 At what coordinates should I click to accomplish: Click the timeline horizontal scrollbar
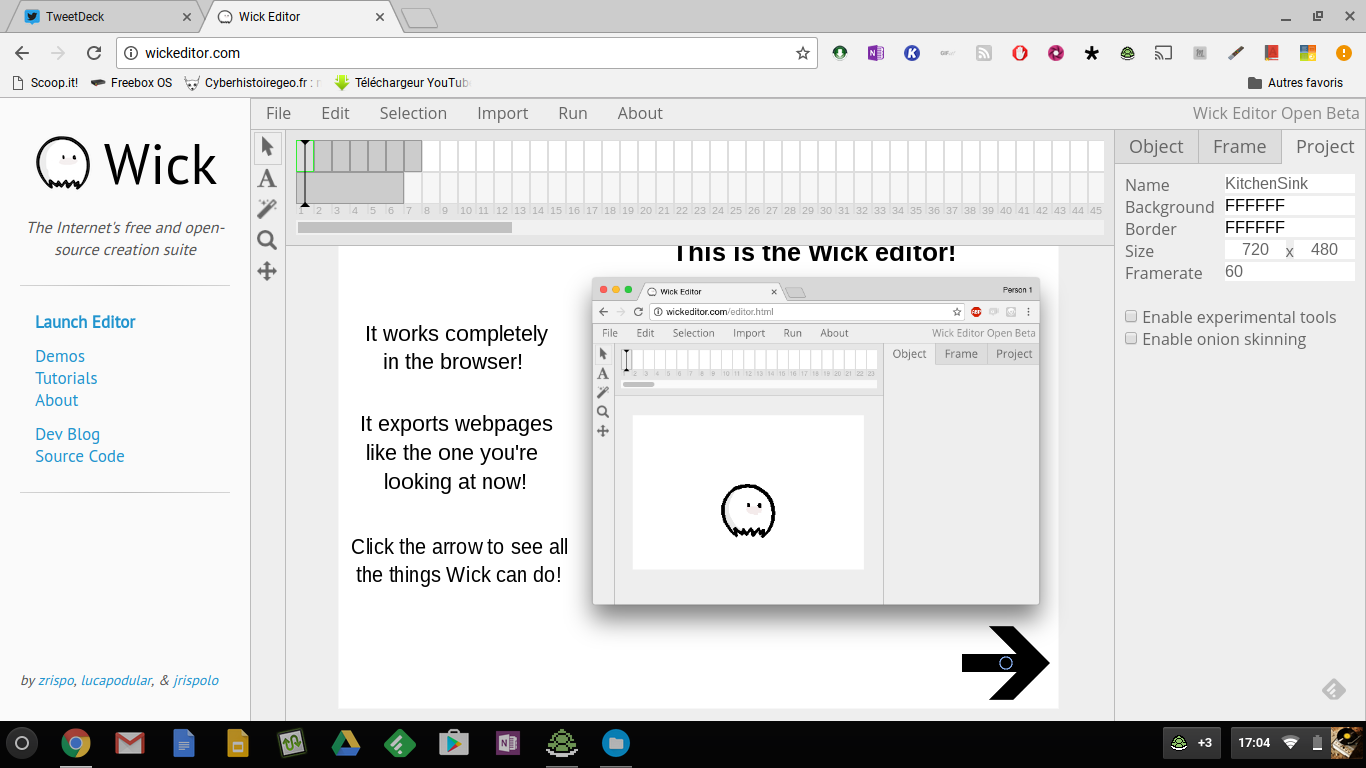[x=405, y=227]
